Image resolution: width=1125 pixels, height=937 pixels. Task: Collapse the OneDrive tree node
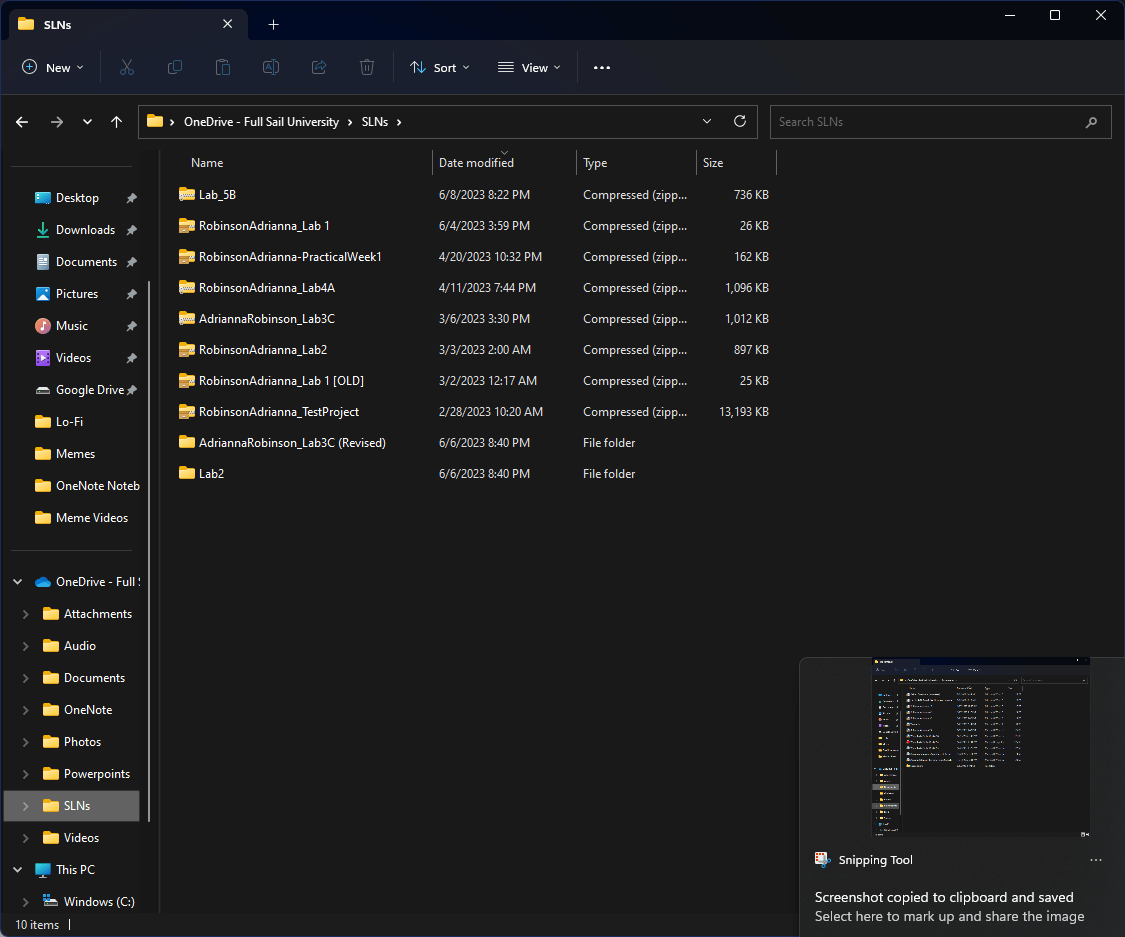18,582
